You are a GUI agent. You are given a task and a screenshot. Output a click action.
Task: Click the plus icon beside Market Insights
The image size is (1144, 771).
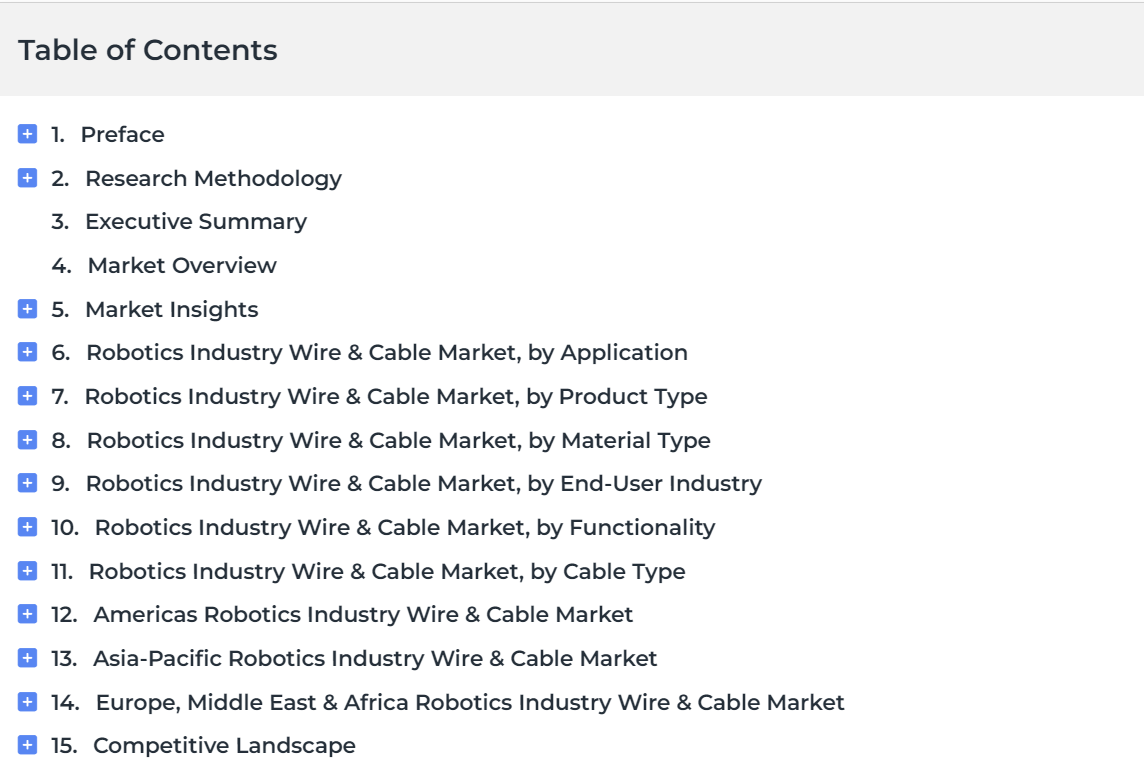[x=27, y=309]
